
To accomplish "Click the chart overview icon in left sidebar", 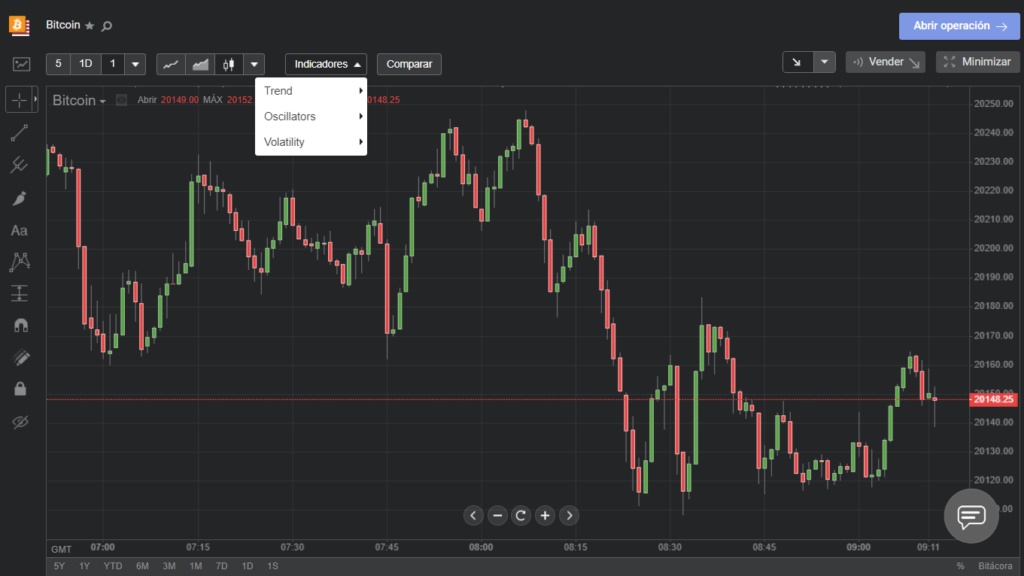I will tap(21, 64).
